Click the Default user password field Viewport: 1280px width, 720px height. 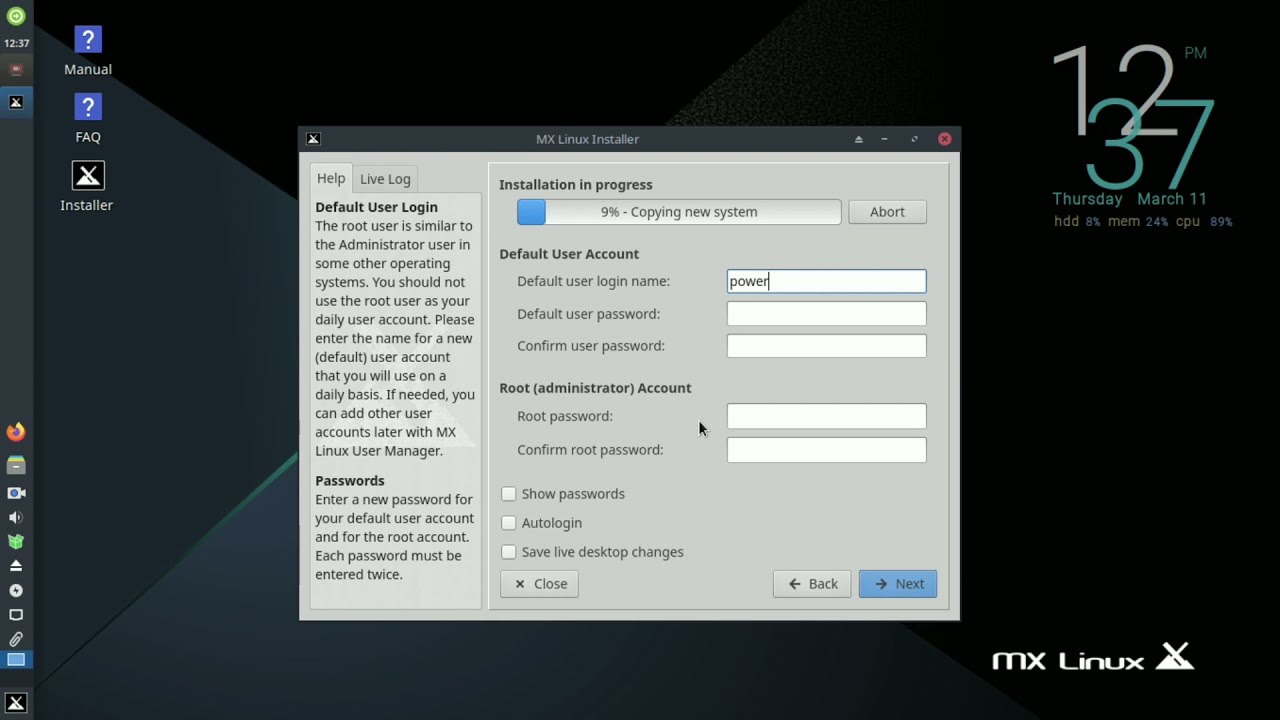click(826, 314)
